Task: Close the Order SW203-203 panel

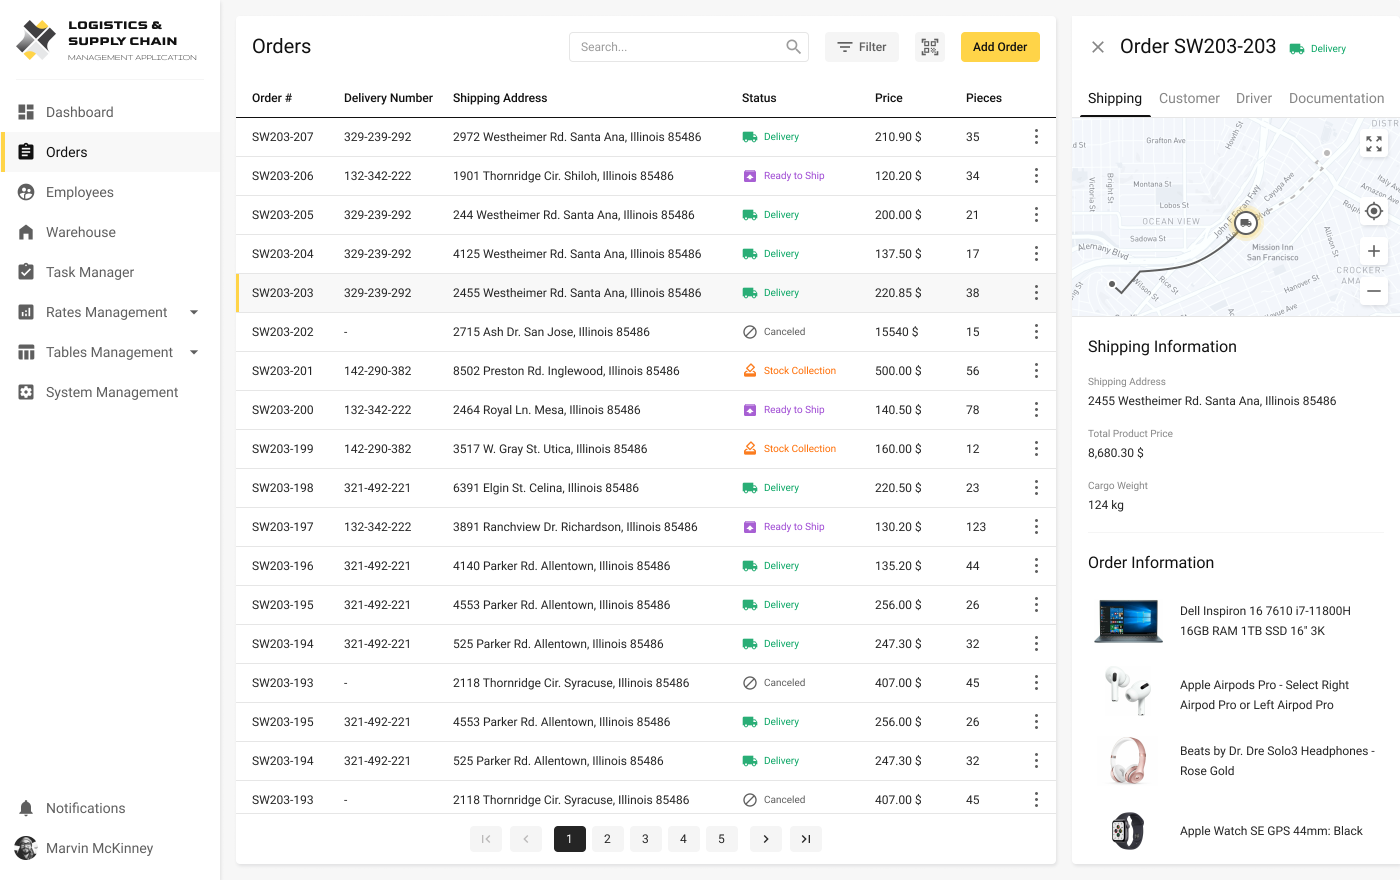Action: tap(1097, 46)
